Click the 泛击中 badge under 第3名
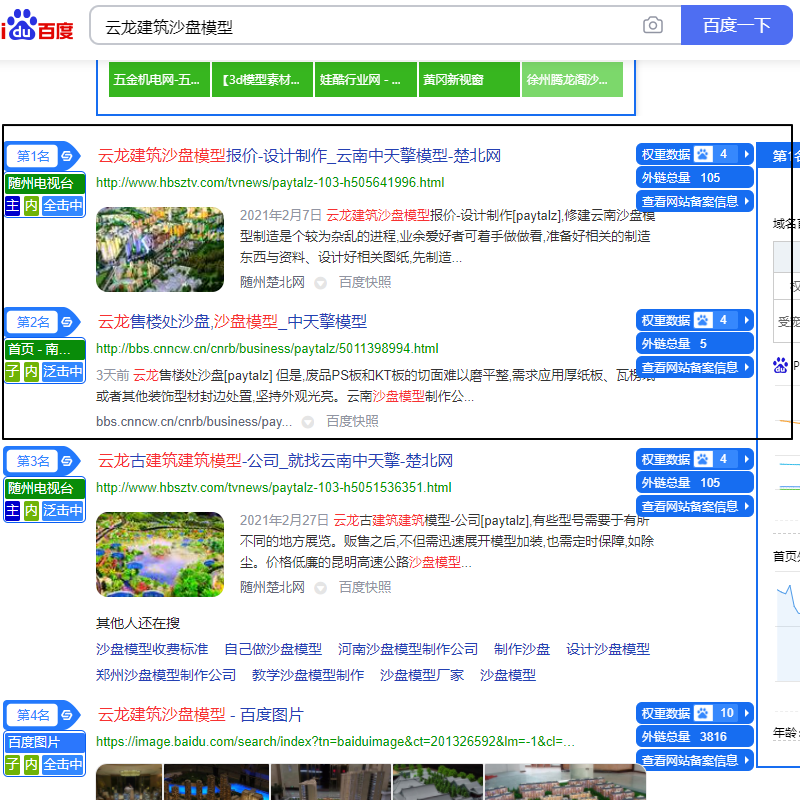The height and width of the screenshot is (800, 800). coord(63,510)
